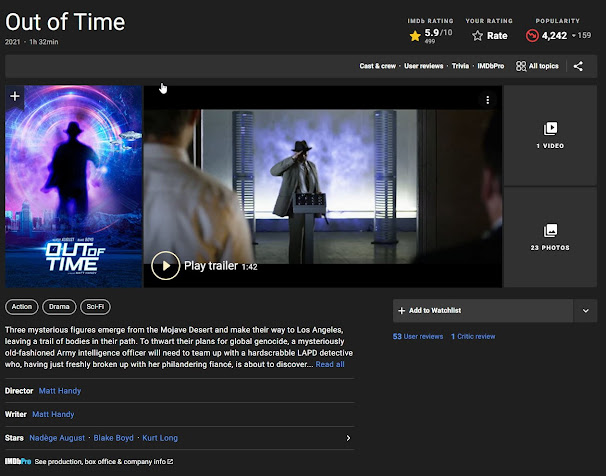Open User reviews in top bar
This screenshot has width=606, height=476.
click(x=424, y=66)
